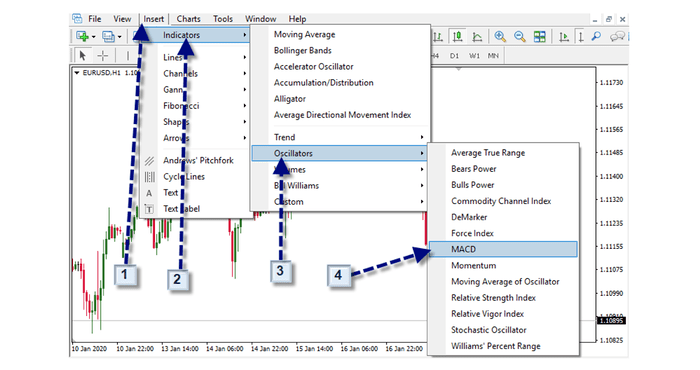Click the blue search magnifier icon
This screenshot has width=700, height=370.
click(596, 36)
